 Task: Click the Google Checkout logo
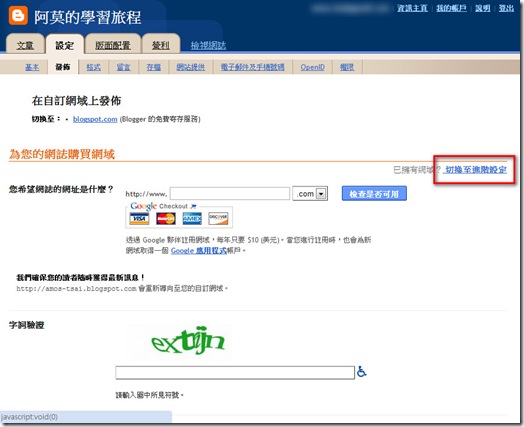tap(164, 206)
